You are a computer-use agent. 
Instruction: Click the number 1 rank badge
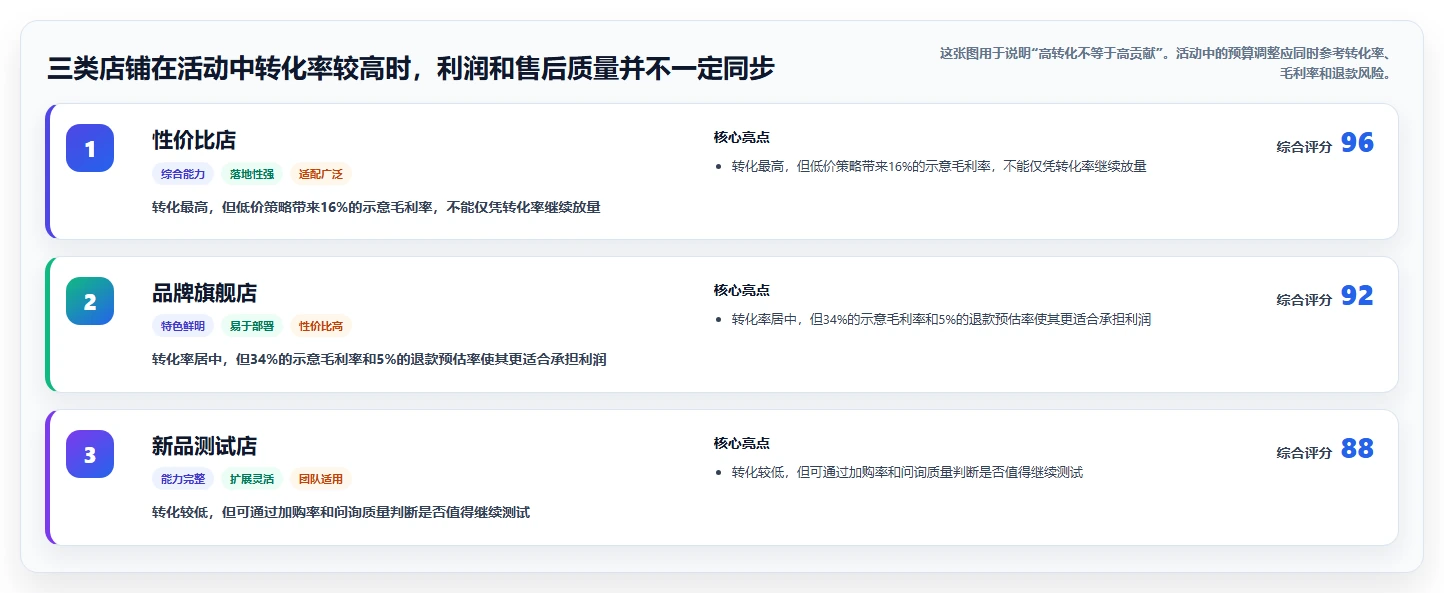coord(90,148)
